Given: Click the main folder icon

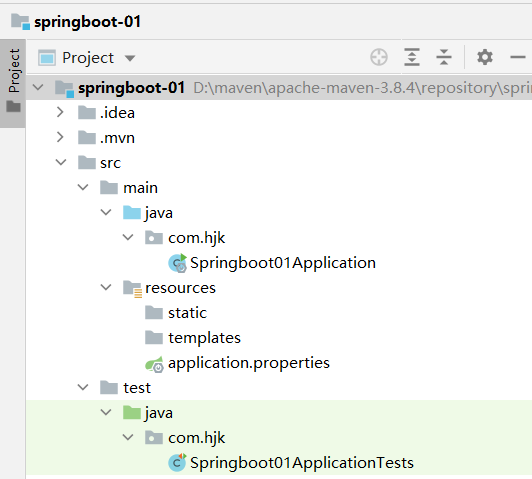Looking at the screenshot, I should (x=109, y=187).
